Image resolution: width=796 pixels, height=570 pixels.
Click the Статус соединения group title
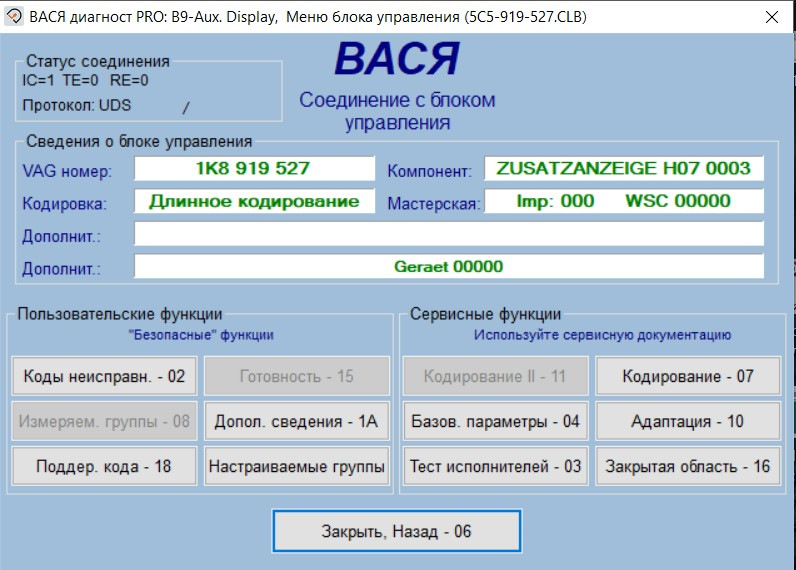(x=98, y=61)
